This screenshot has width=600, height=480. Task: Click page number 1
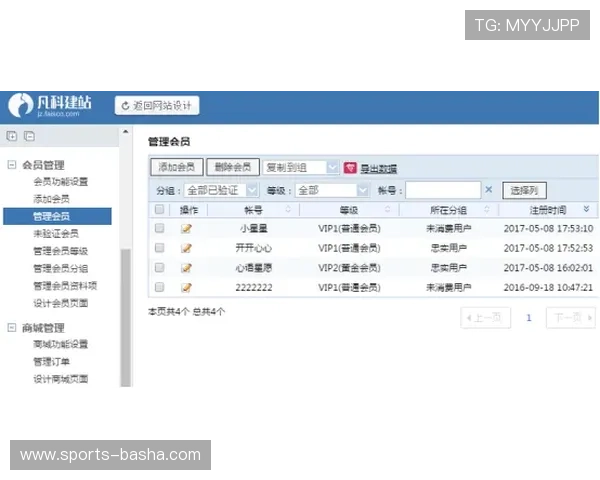529,317
